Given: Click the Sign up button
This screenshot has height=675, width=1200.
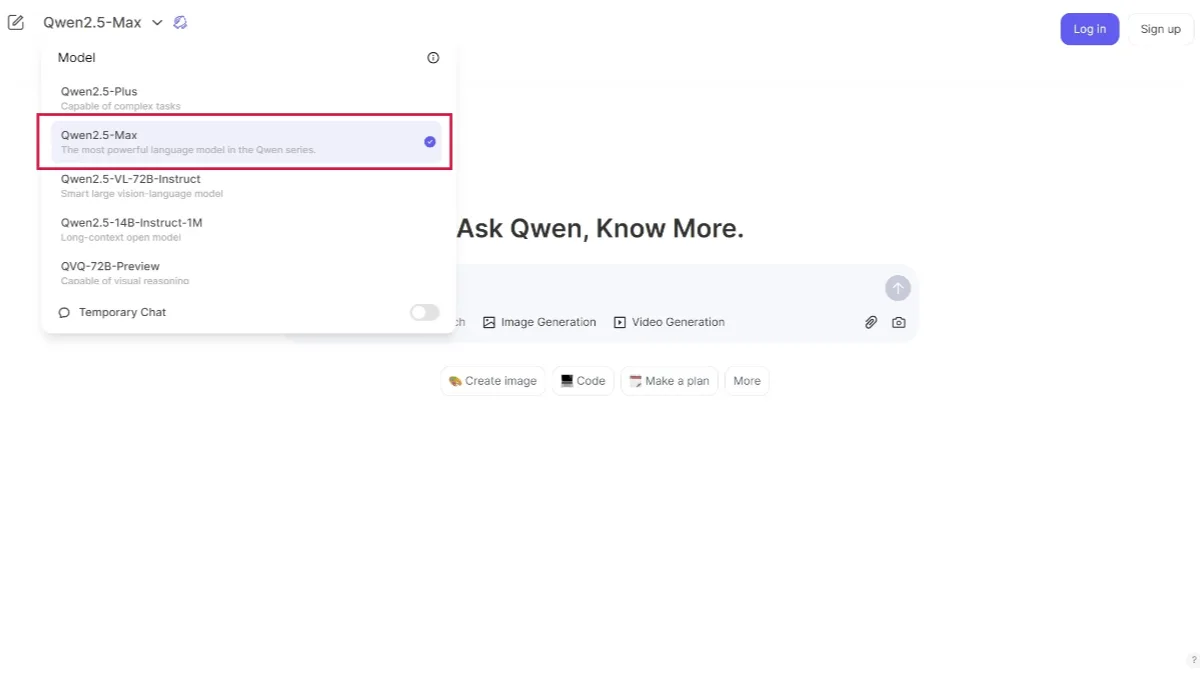Looking at the screenshot, I should tap(1160, 29).
